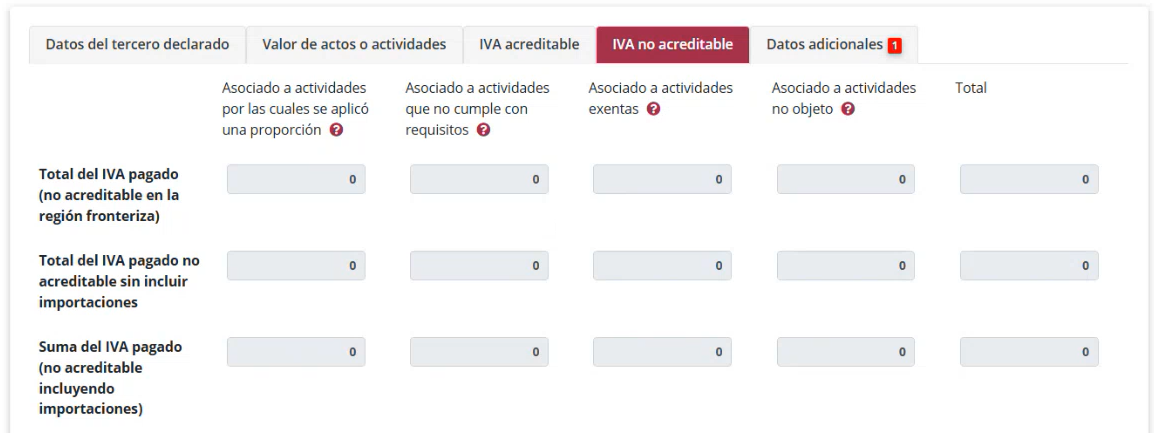Click región fronteriza field under proportion column

(x=296, y=180)
